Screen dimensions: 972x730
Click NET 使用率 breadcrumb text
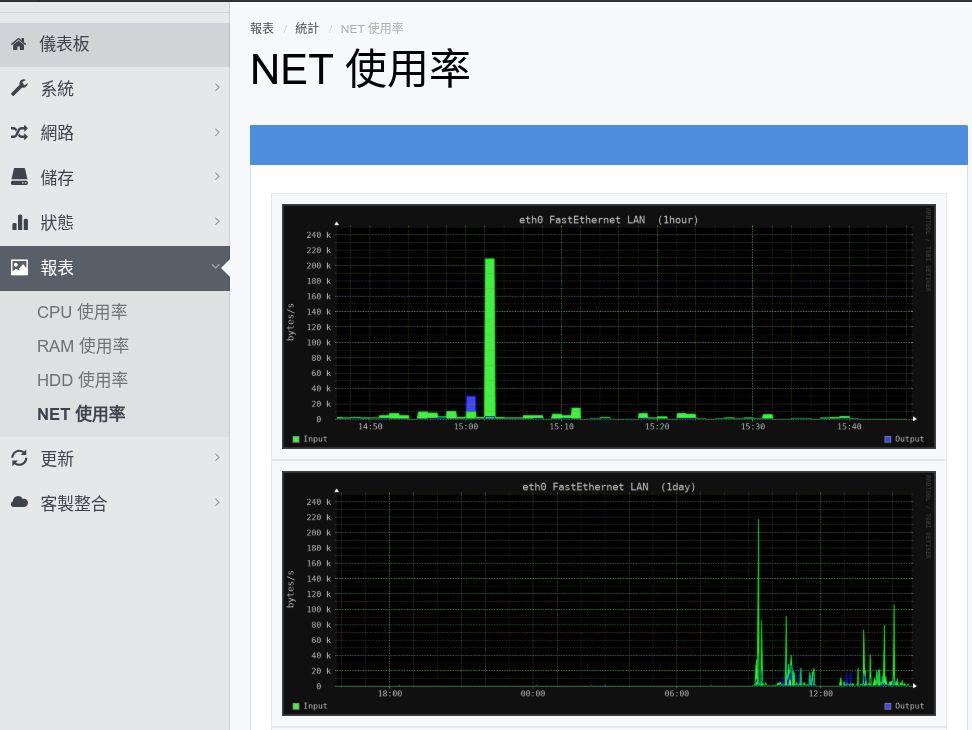(372, 29)
